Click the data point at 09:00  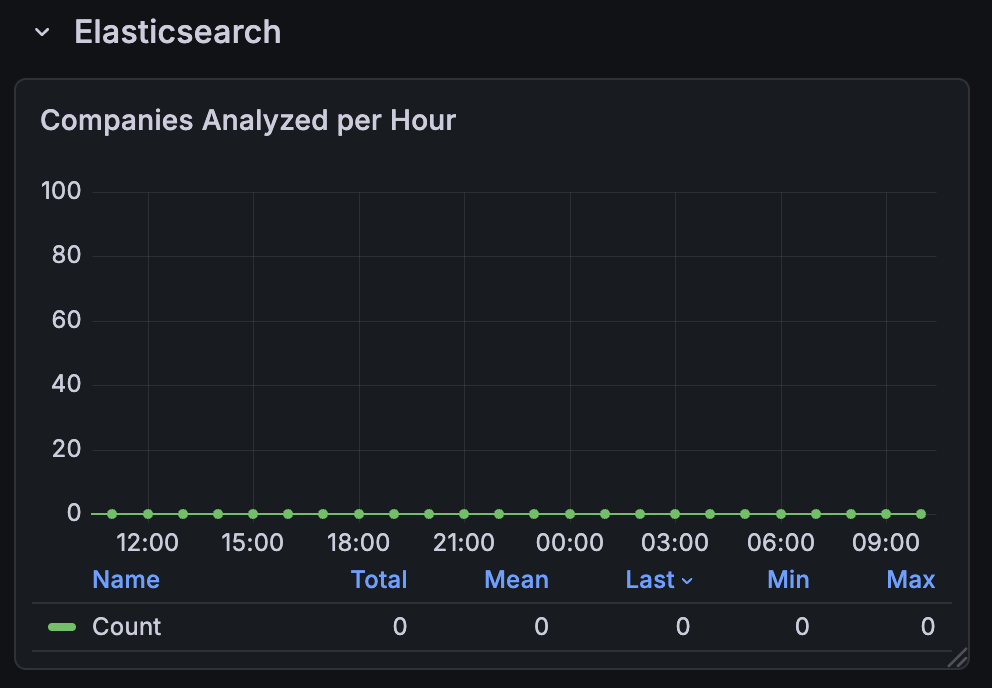point(886,514)
